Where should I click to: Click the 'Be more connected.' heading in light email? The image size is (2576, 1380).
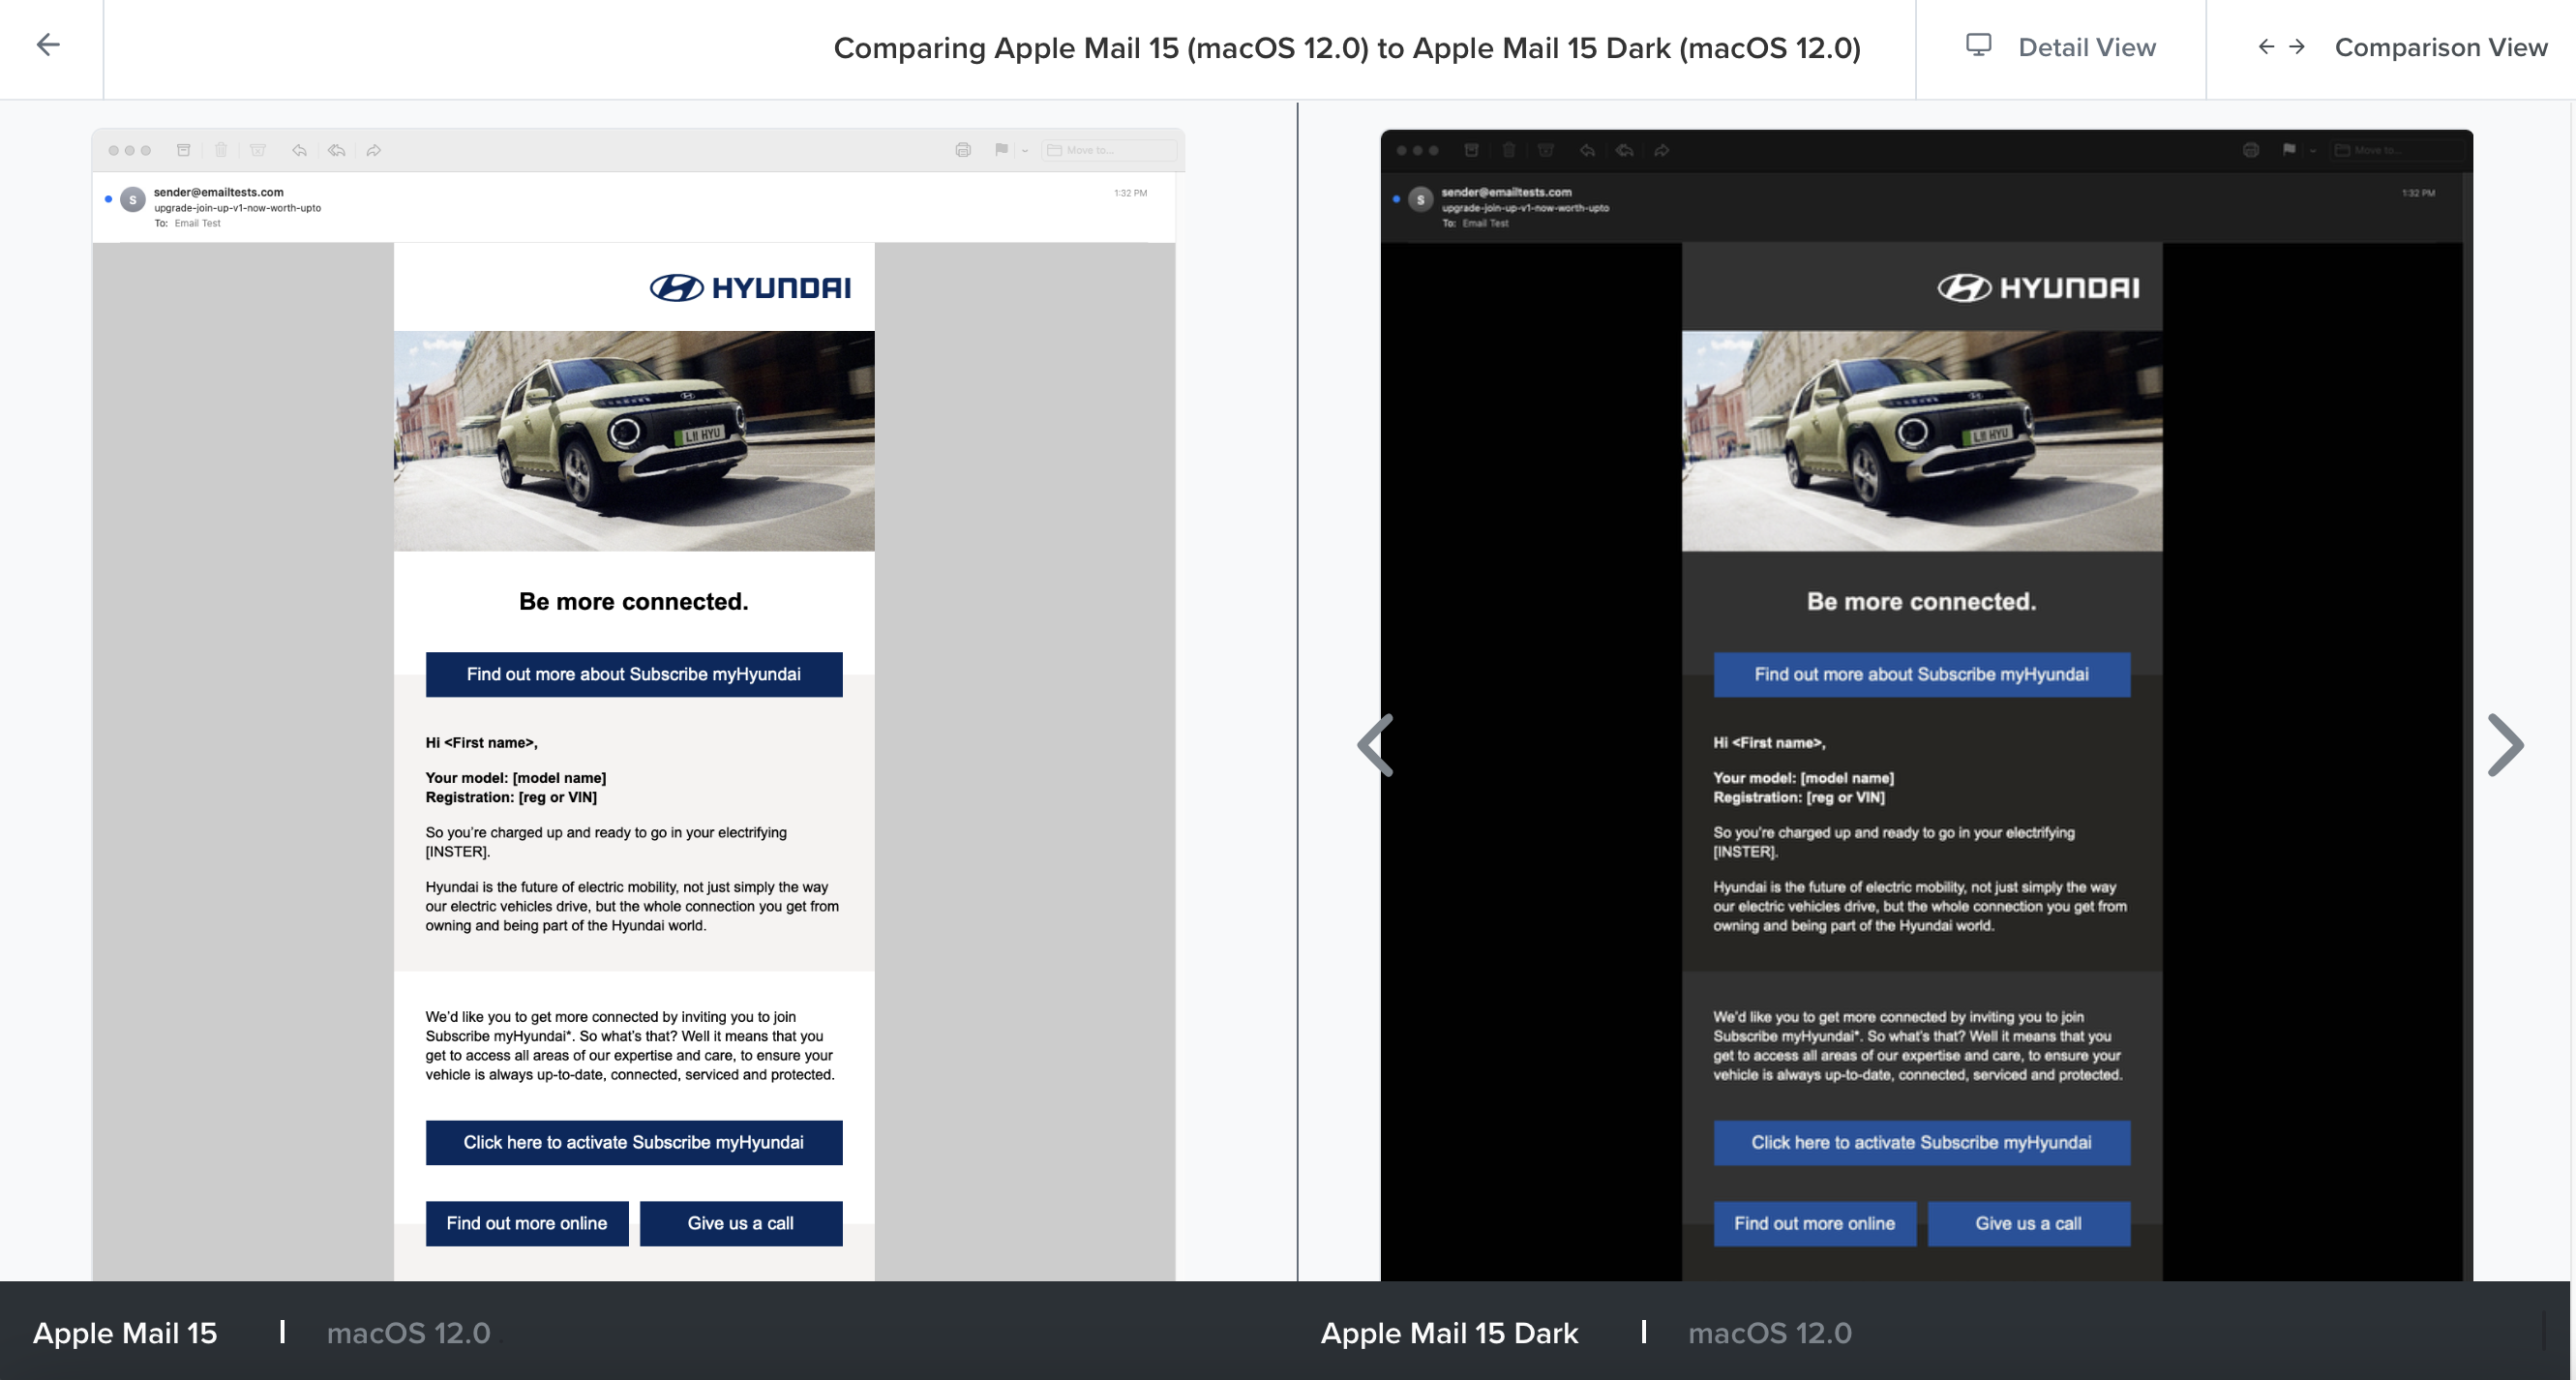(634, 602)
